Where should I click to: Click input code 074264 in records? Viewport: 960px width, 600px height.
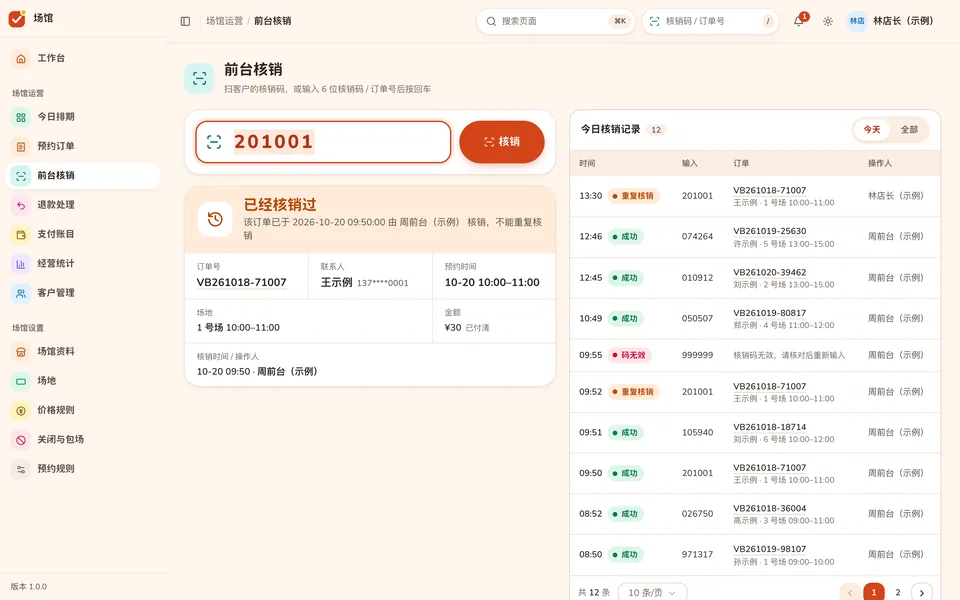pyautogui.click(x=697, y=236)
